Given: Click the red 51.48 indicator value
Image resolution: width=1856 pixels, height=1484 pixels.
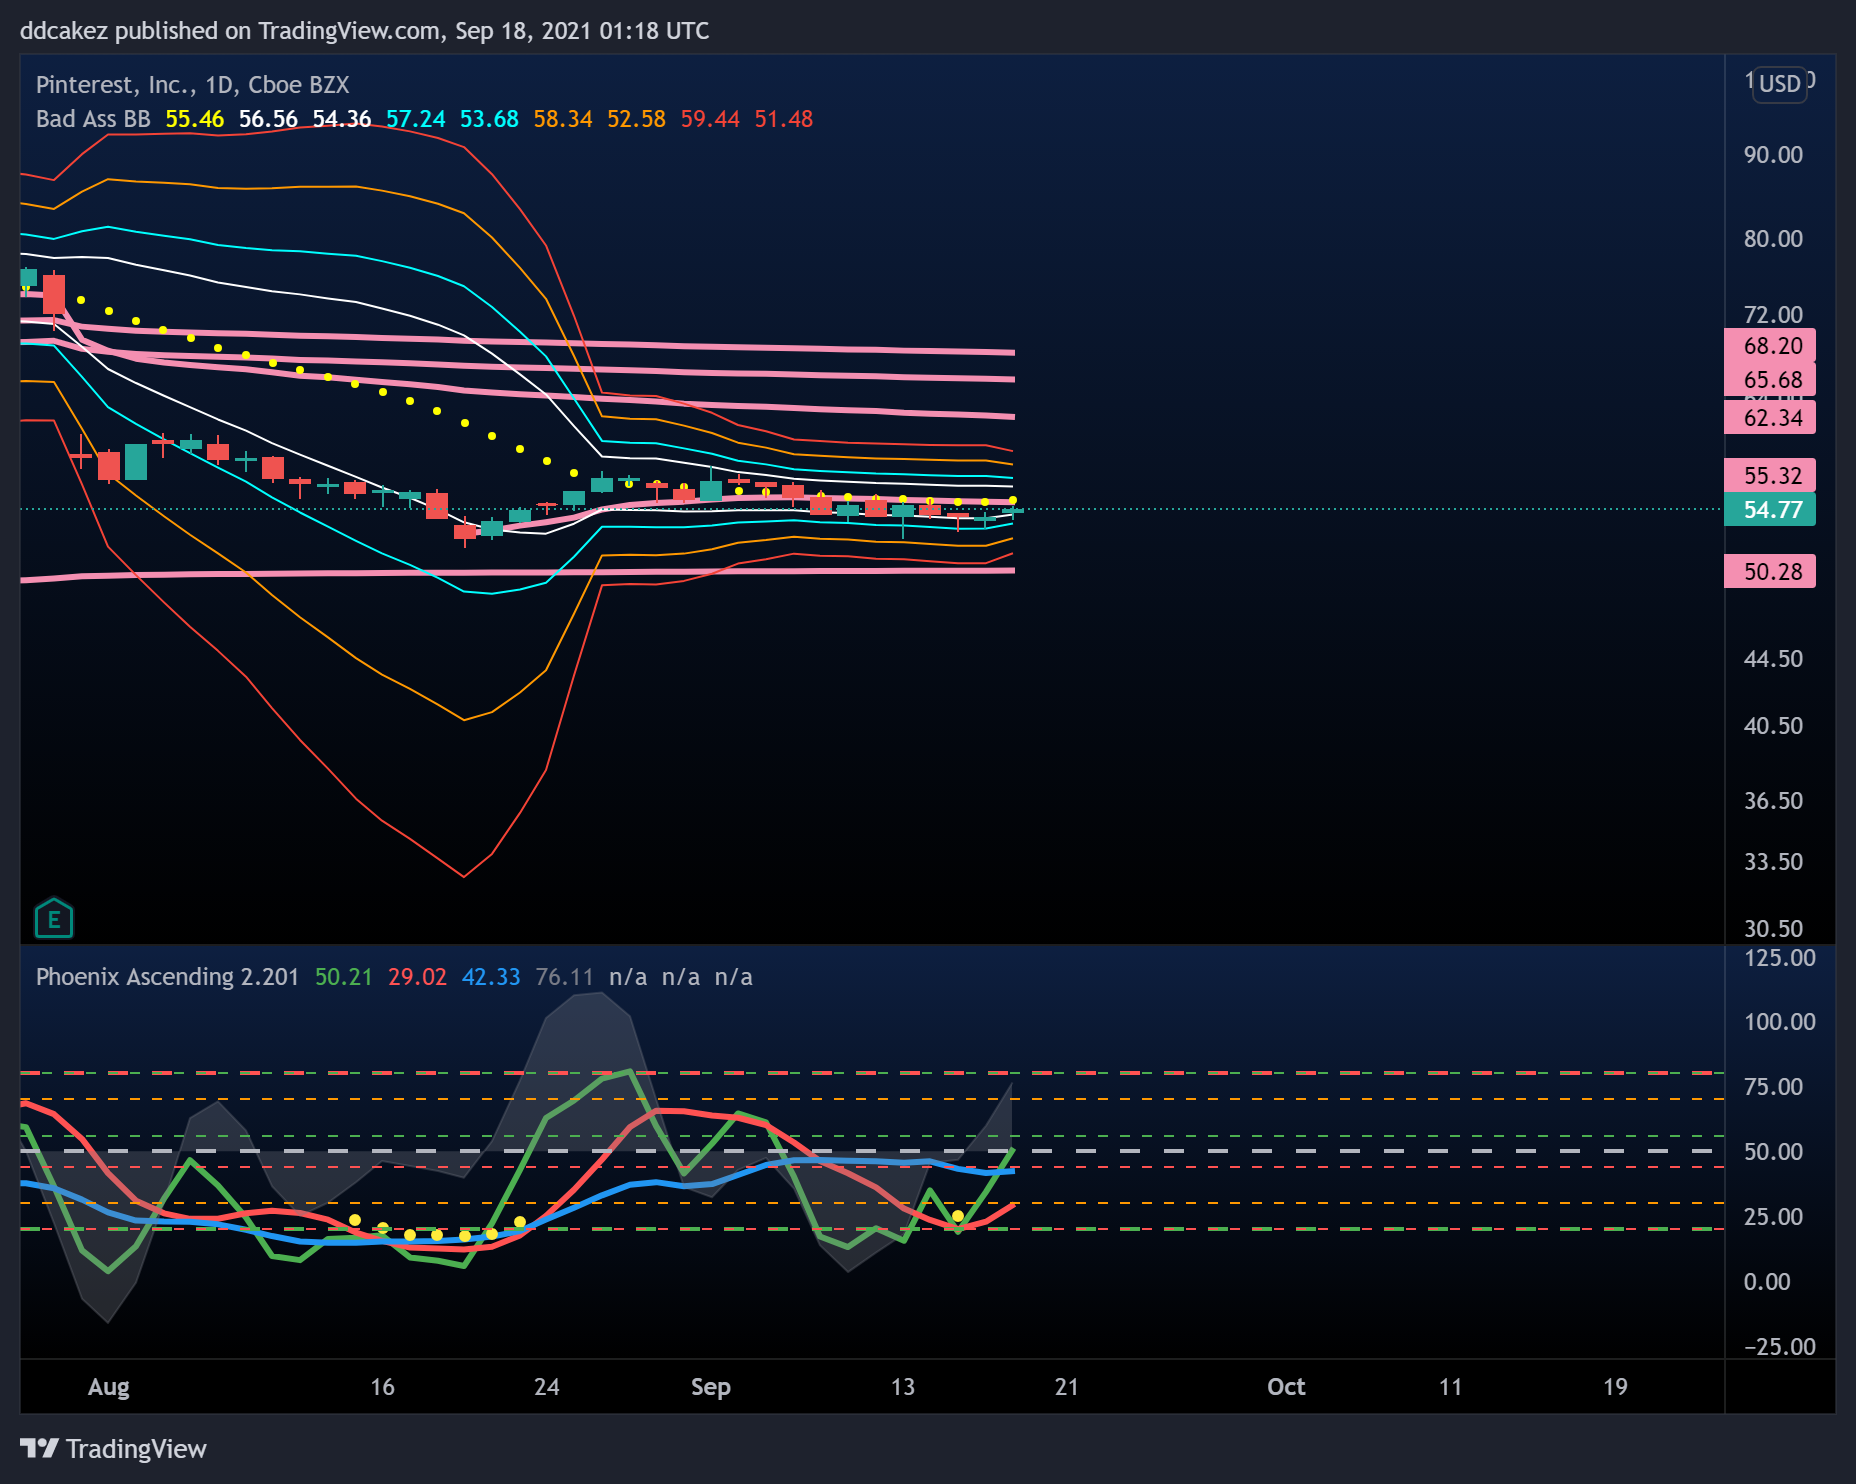Looking at the screenshot, I should click(x=784, y=119).
